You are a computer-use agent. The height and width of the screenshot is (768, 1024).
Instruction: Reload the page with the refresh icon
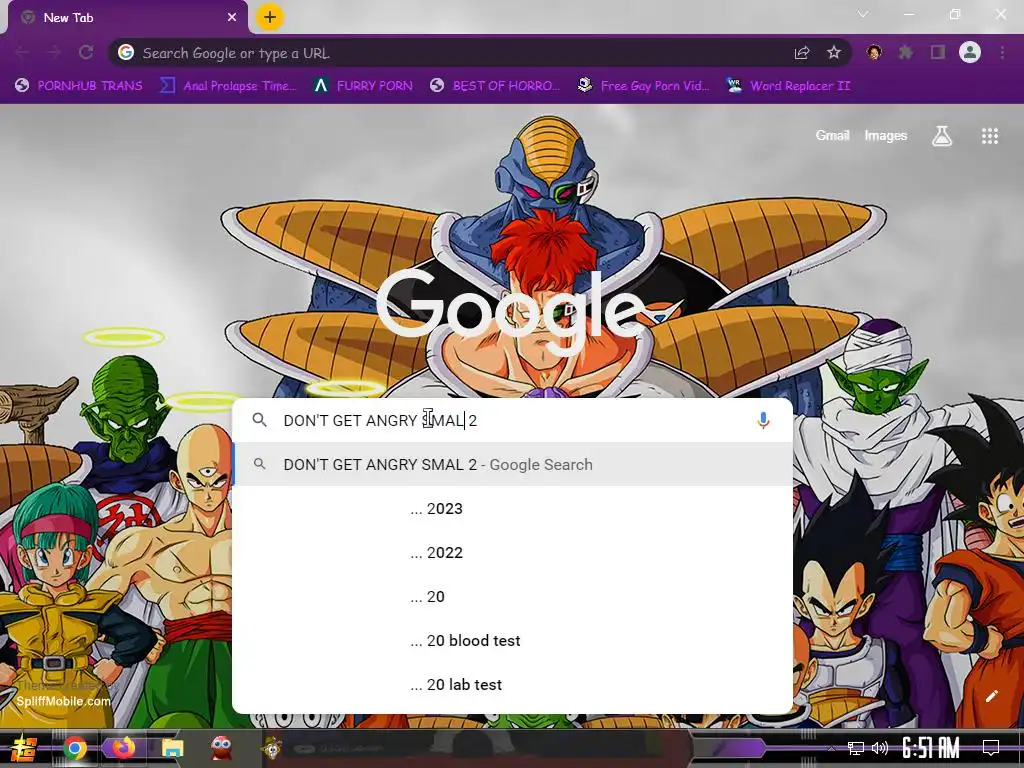(x=86, y=52)
